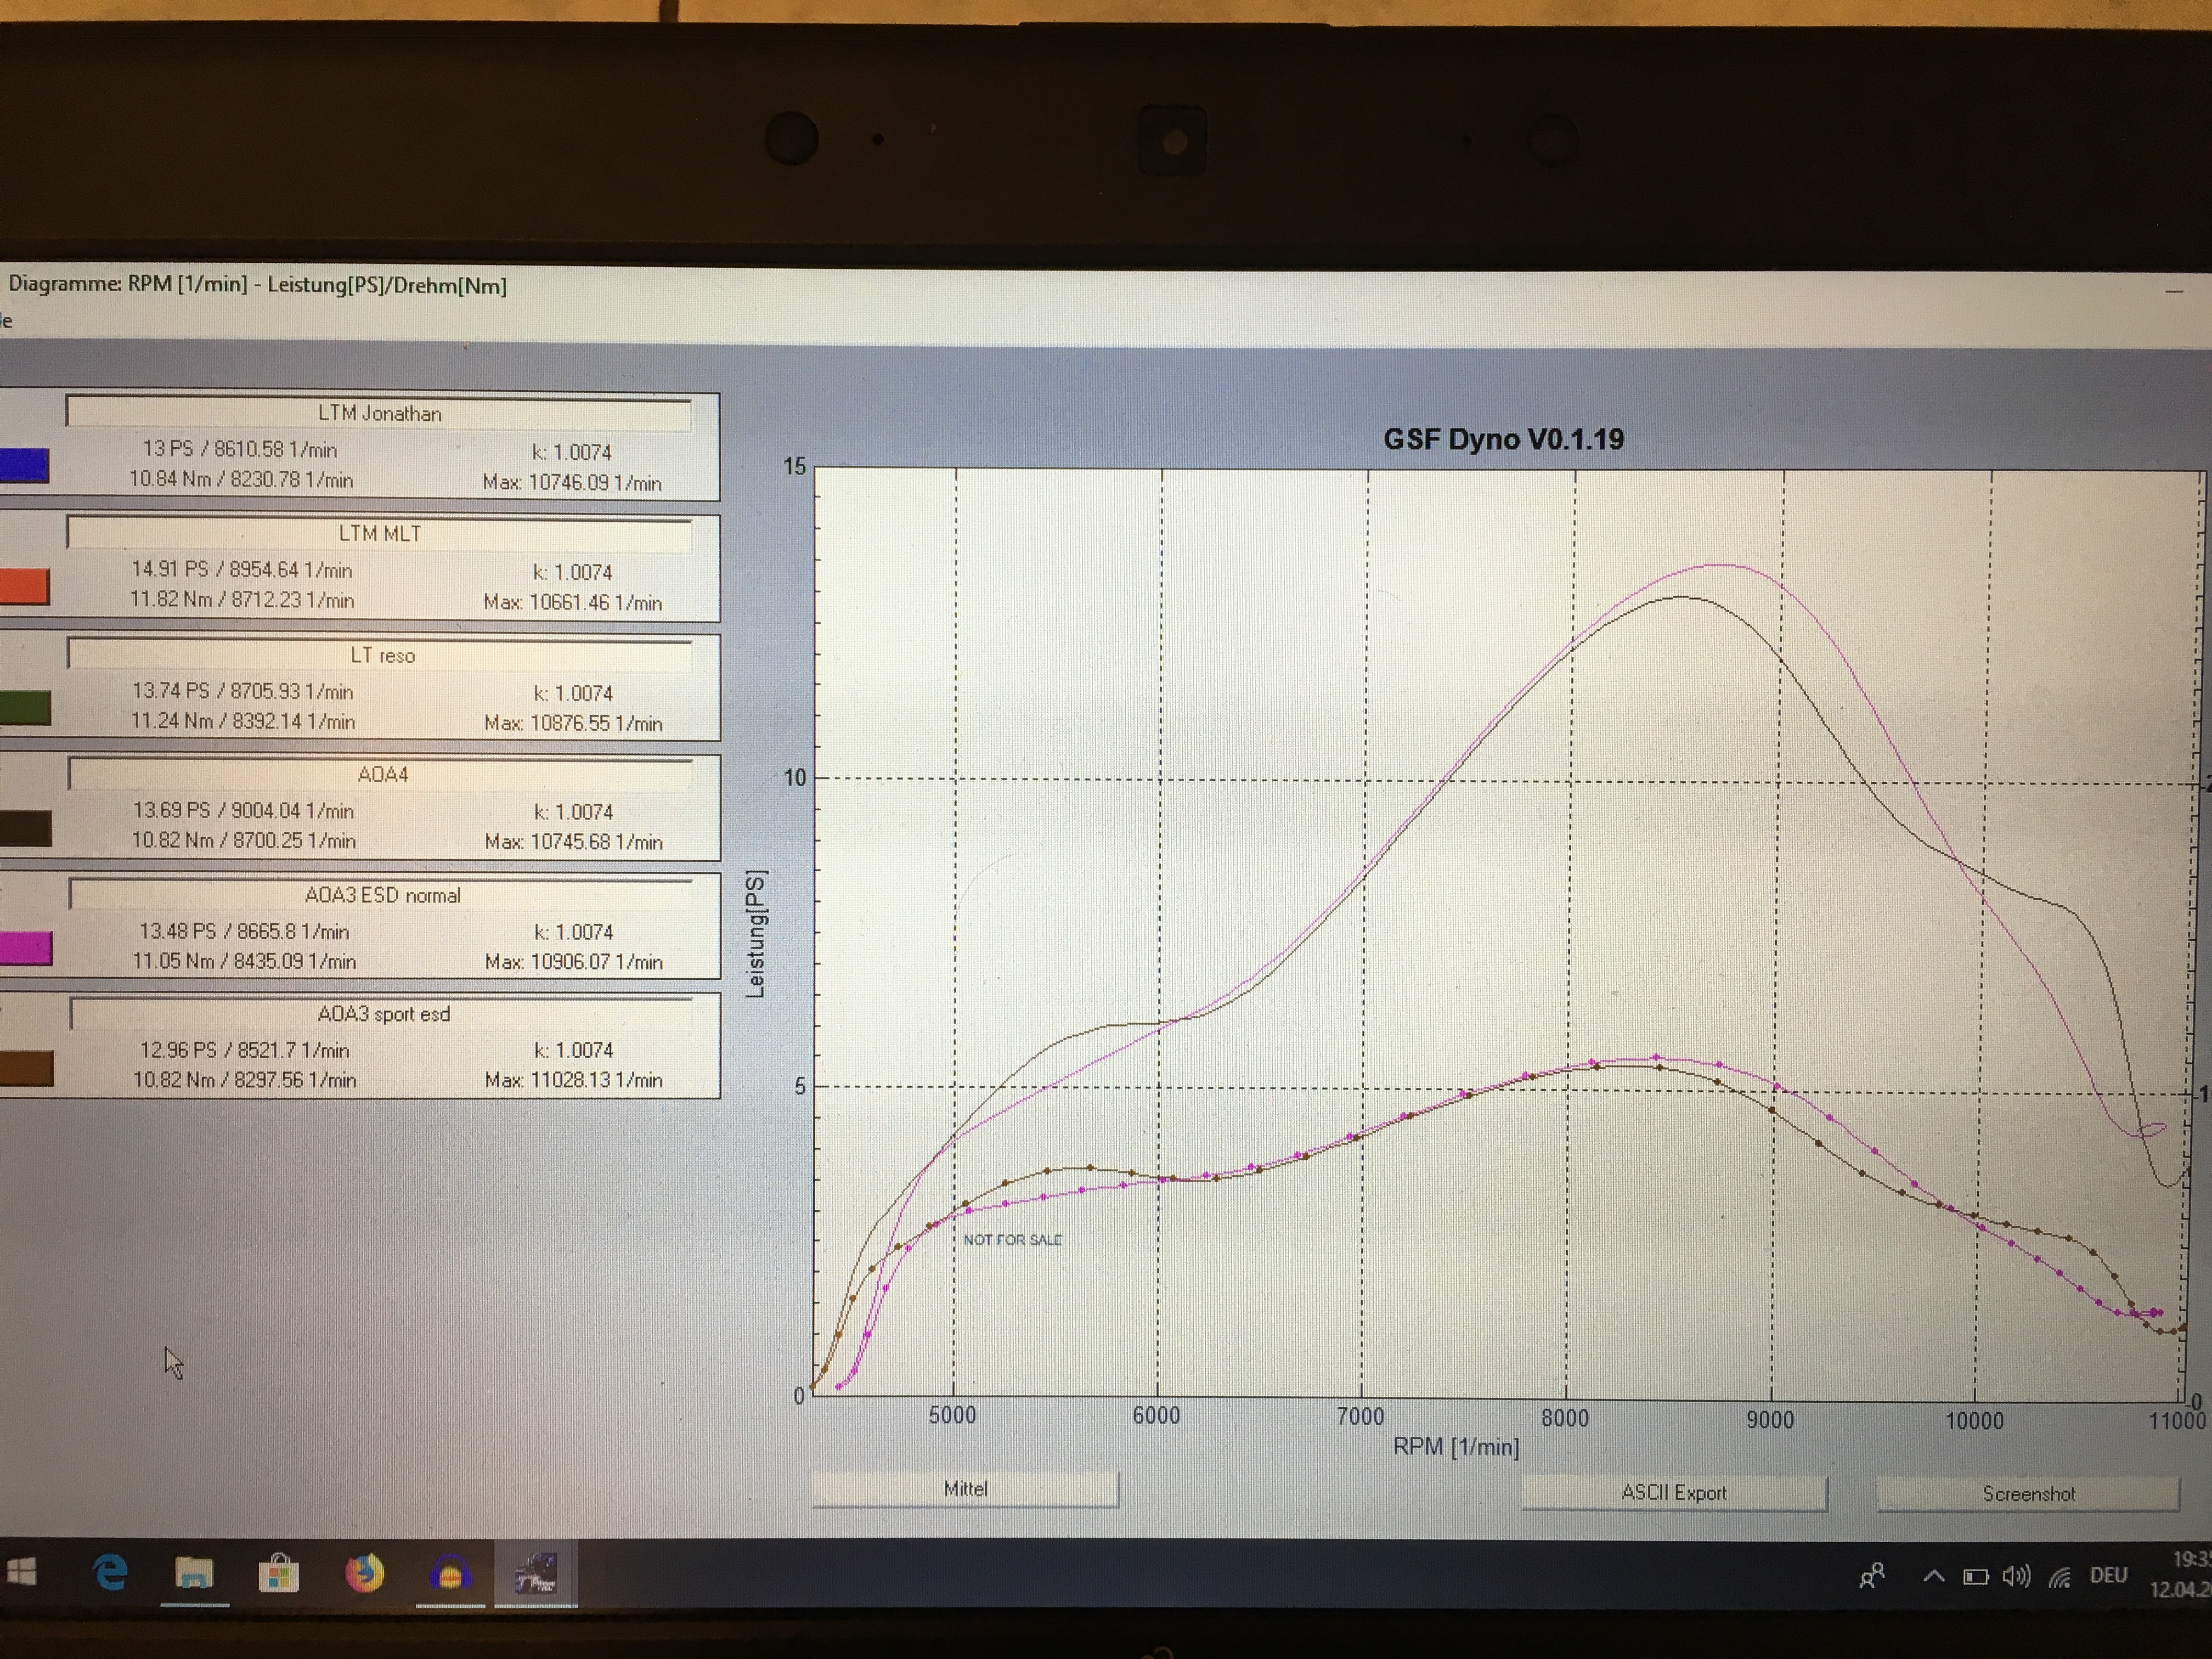Image resolution: width=2212 pixels, height=1659 pixels.
Task: Click the magenta AOA3 ESD normal swatch
Action: 26,948
